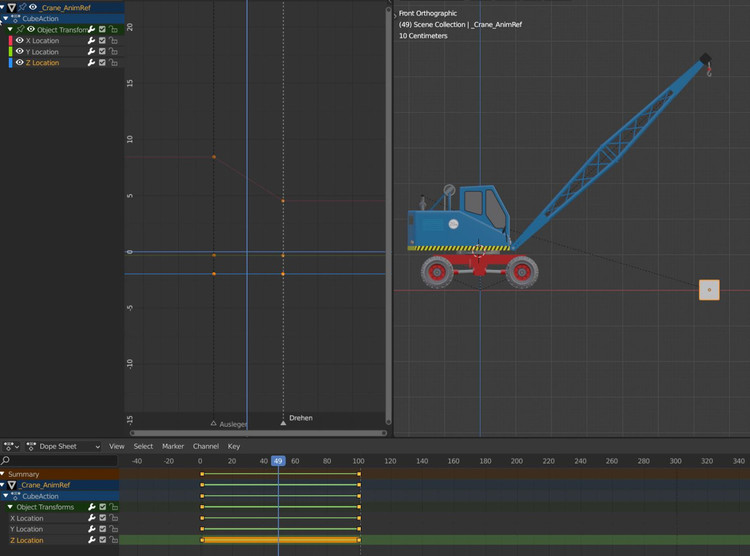Click the magnifier icon in Dope Sheet search
The image size is (750, 556).
click(x=6, y=460)
